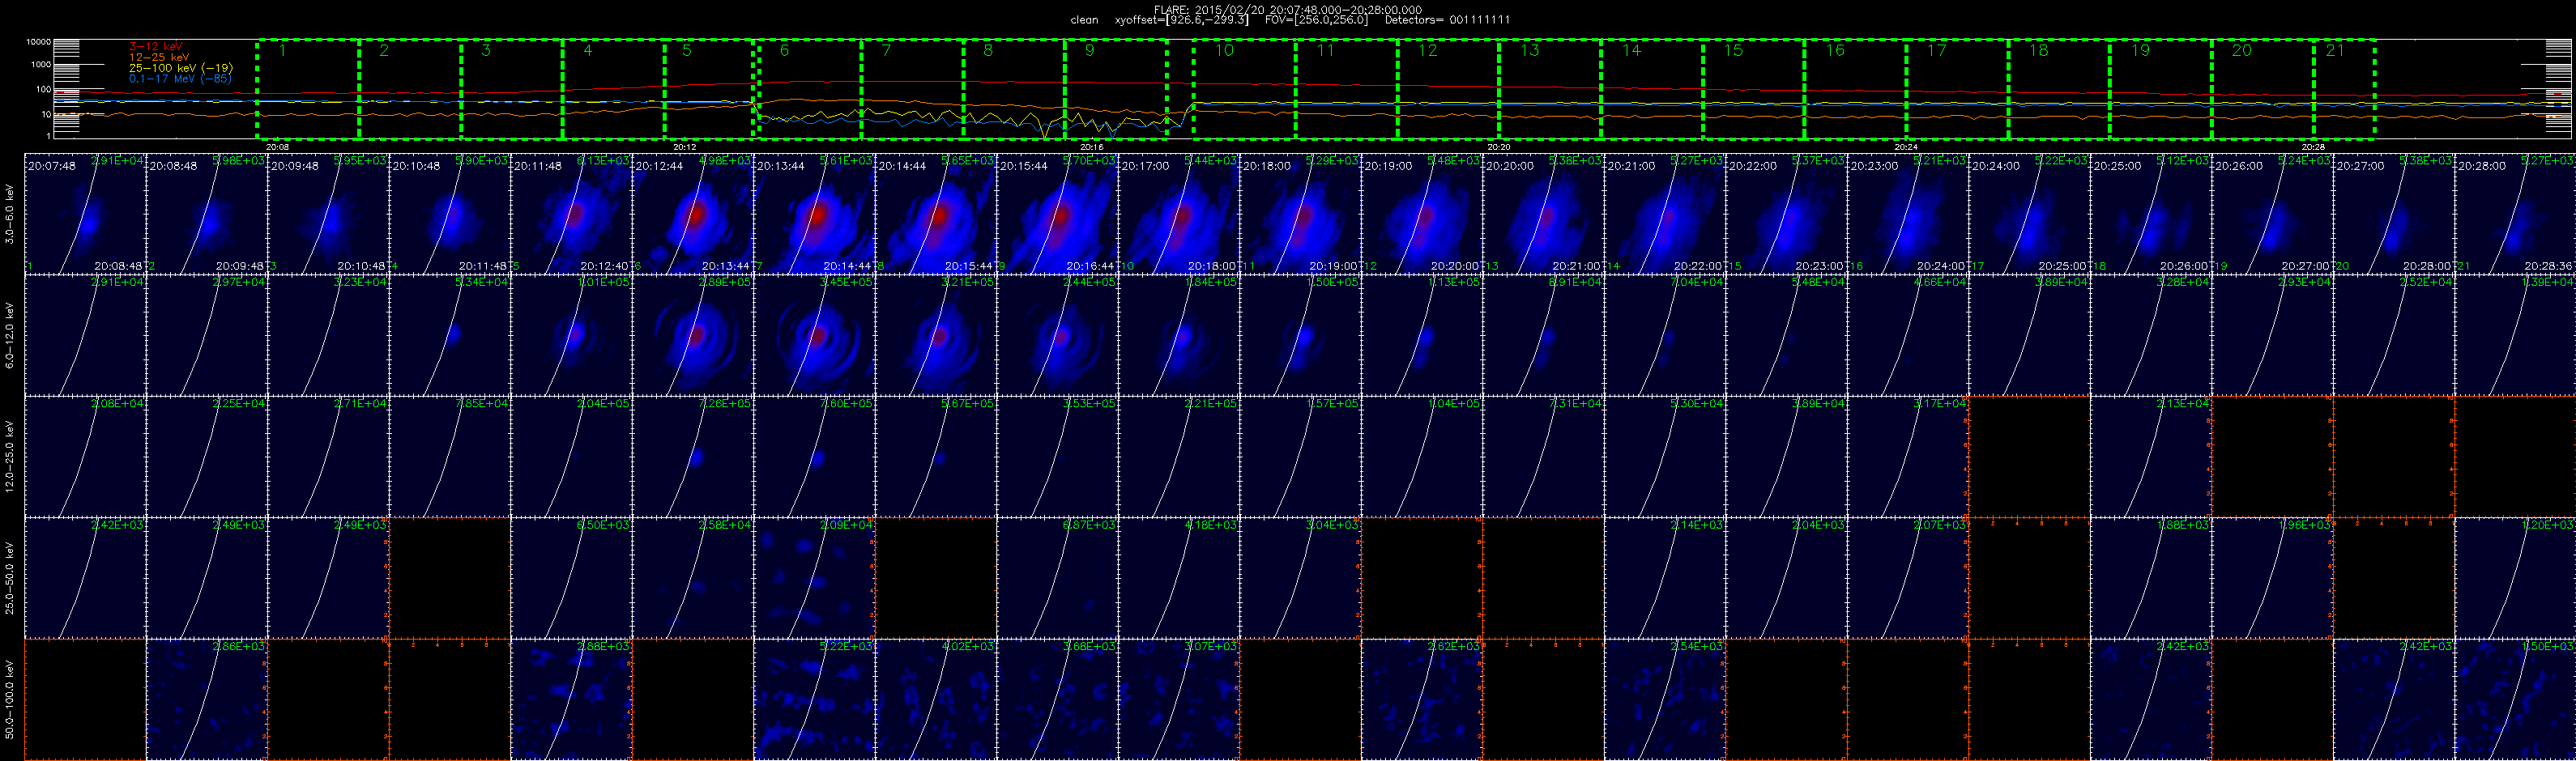Screen dimensions: 2576x761
Task: Click the 20:24 tick label on time axis
Action: (1906, 147)
